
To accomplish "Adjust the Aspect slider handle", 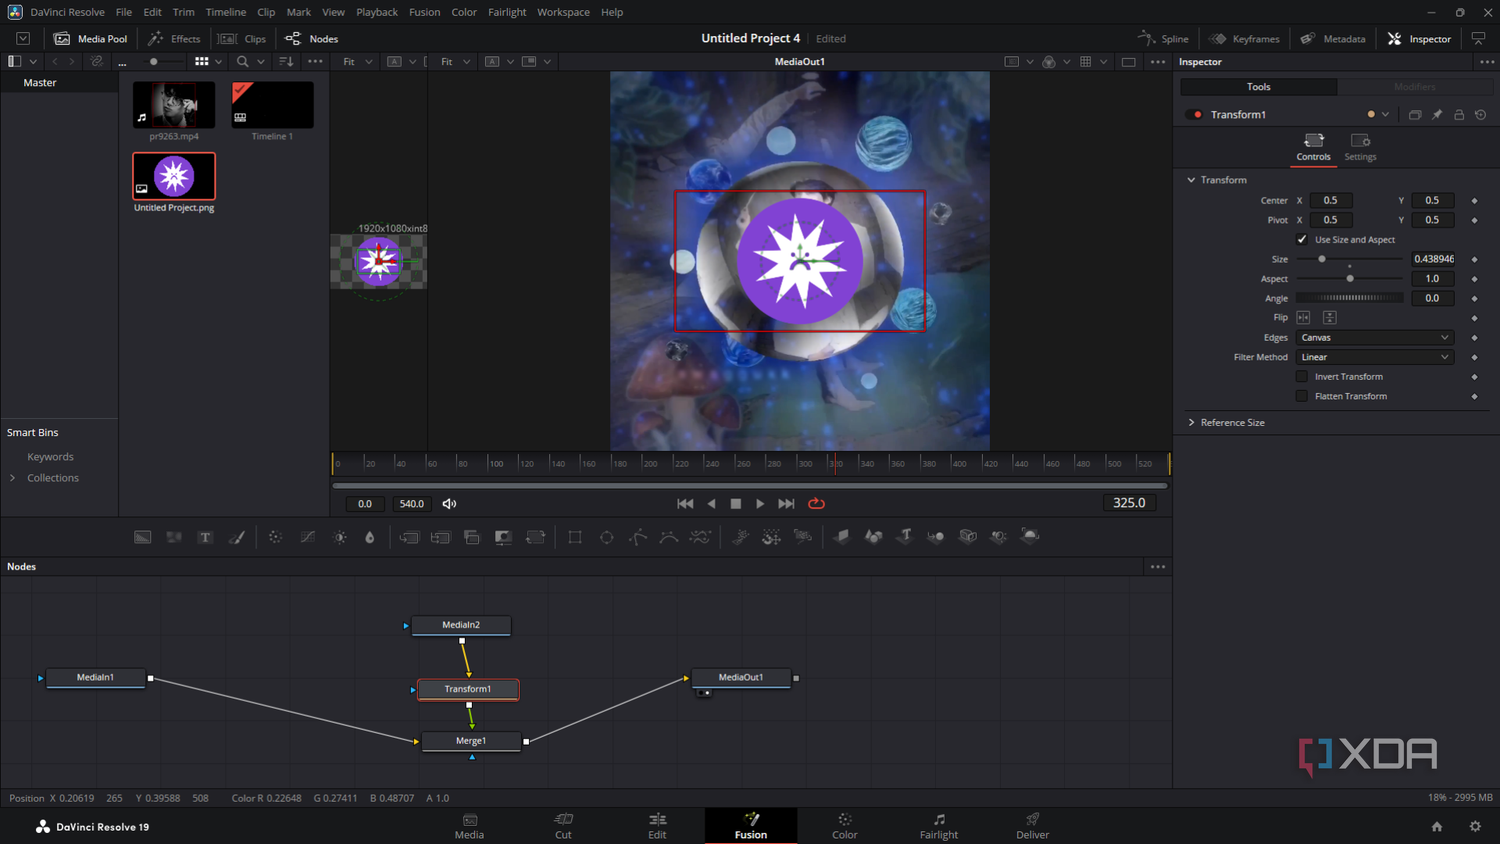I will [x=1350, y=279].
